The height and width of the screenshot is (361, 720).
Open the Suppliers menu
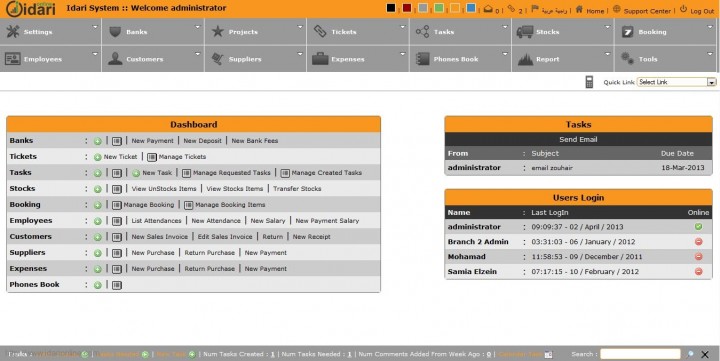point(255,59)
